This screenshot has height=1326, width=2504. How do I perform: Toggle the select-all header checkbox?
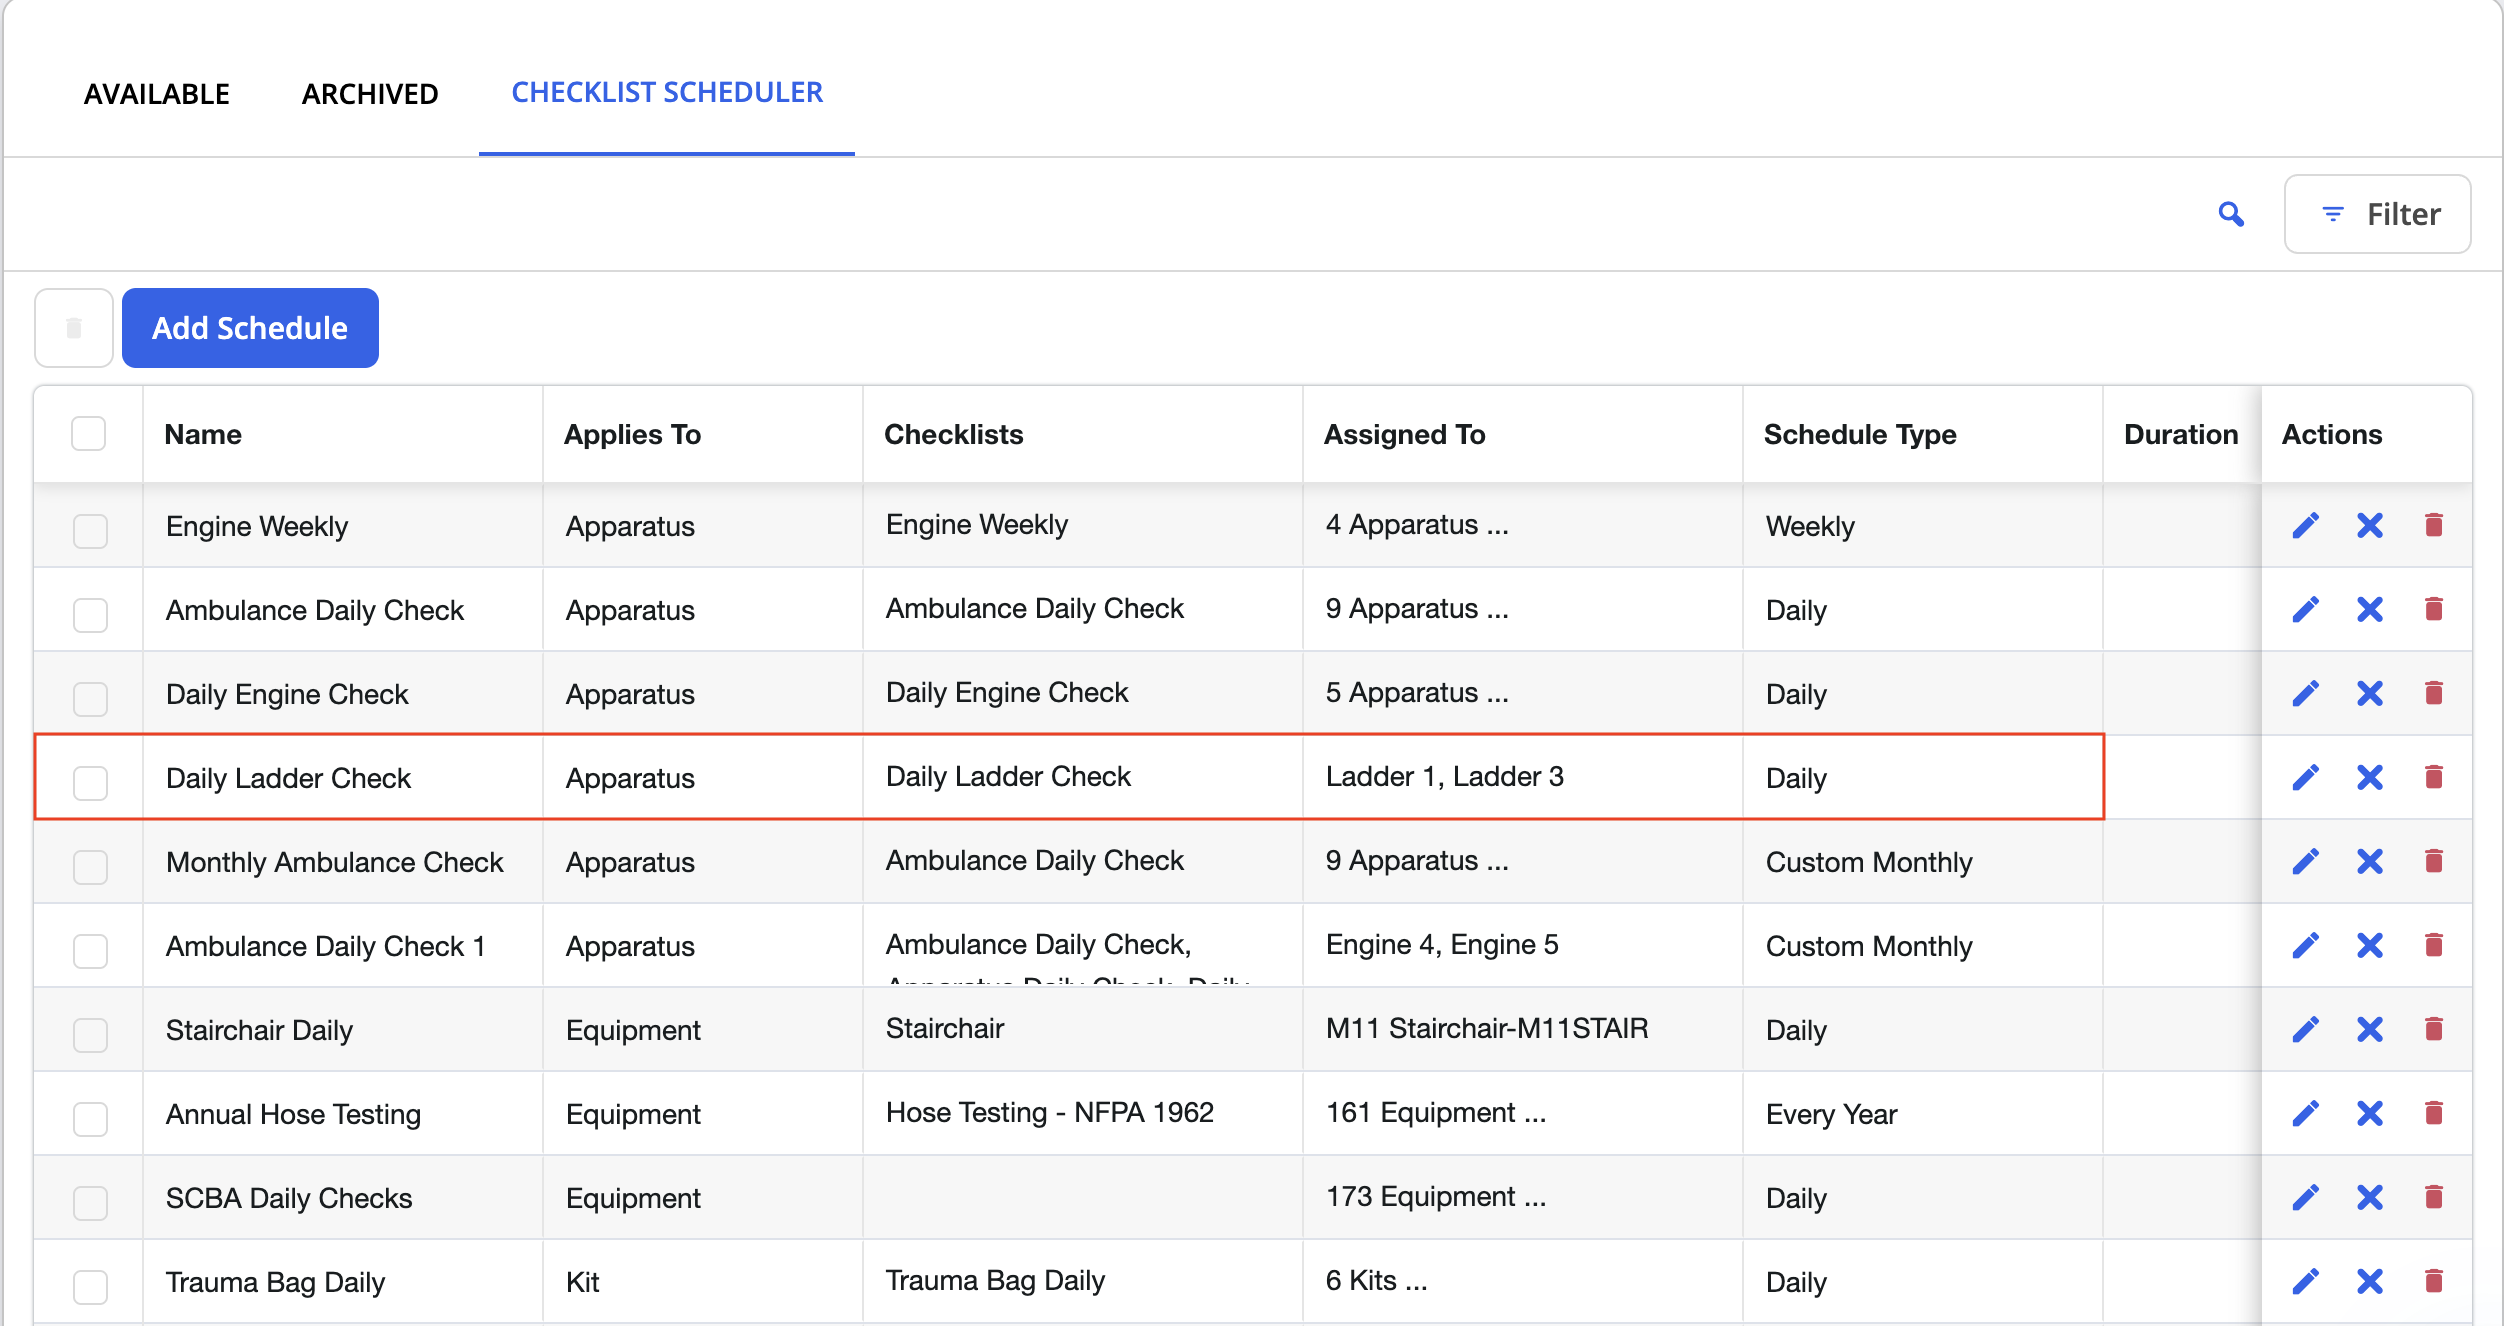[89, 434]
